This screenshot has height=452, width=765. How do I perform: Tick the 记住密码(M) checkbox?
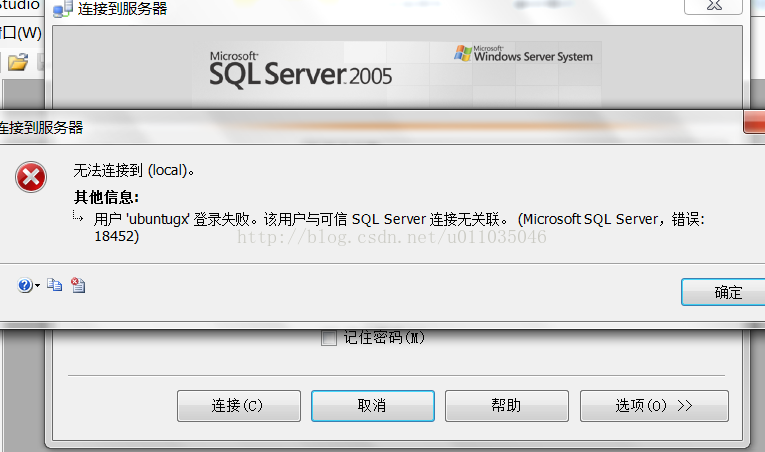(x=329, y=338)
